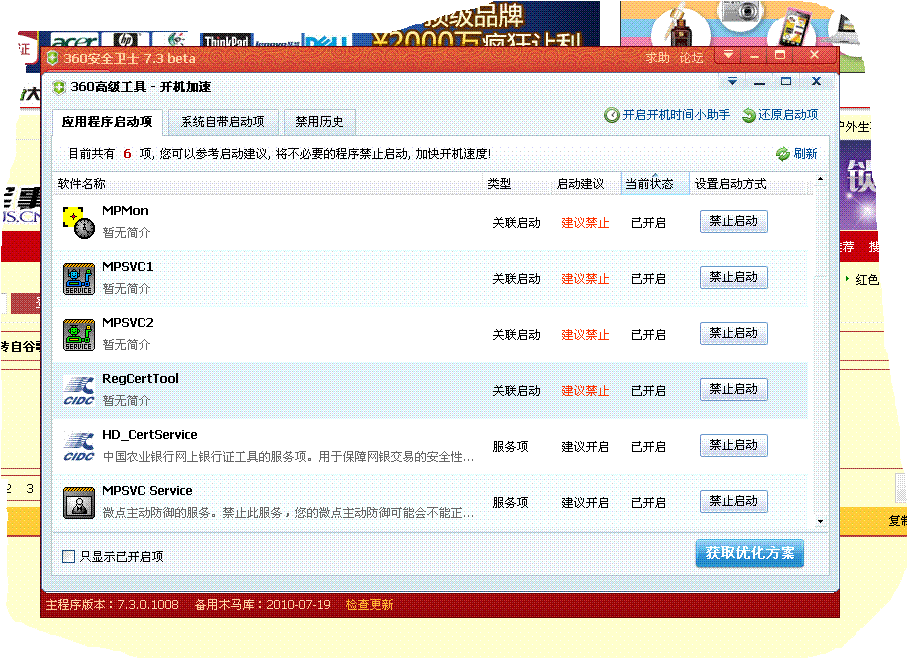Click 关联启动 type in the MPSVC1 row

click(x=517, y=279)
